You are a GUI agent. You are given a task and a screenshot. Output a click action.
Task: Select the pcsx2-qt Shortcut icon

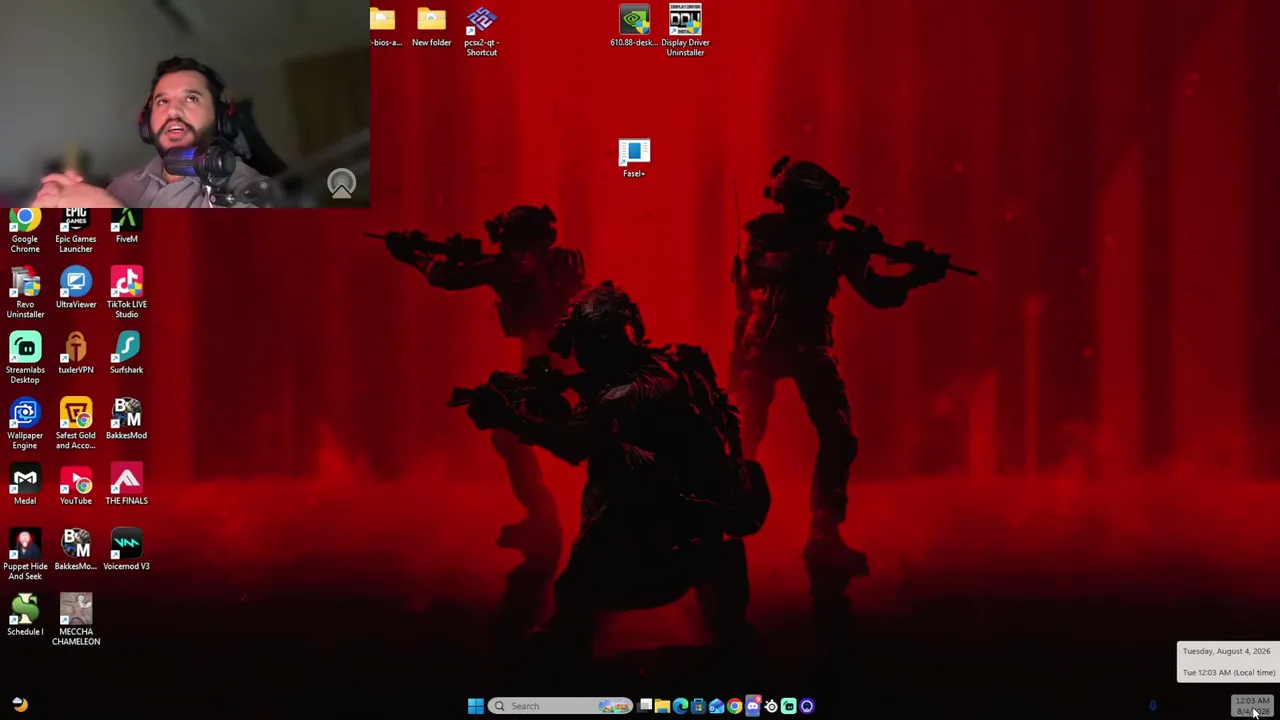481,32
